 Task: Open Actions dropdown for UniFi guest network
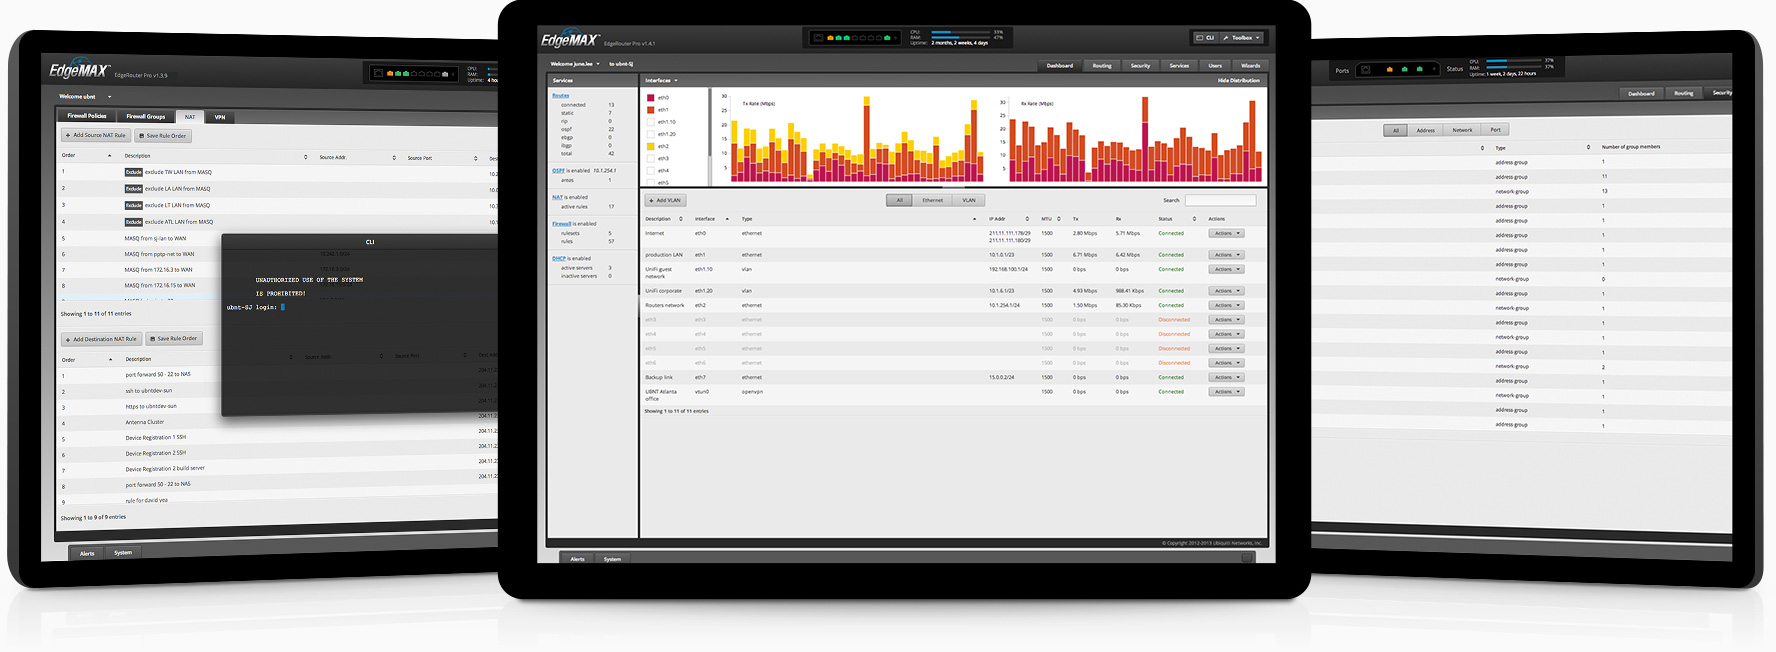click(x=1226, y=269)
